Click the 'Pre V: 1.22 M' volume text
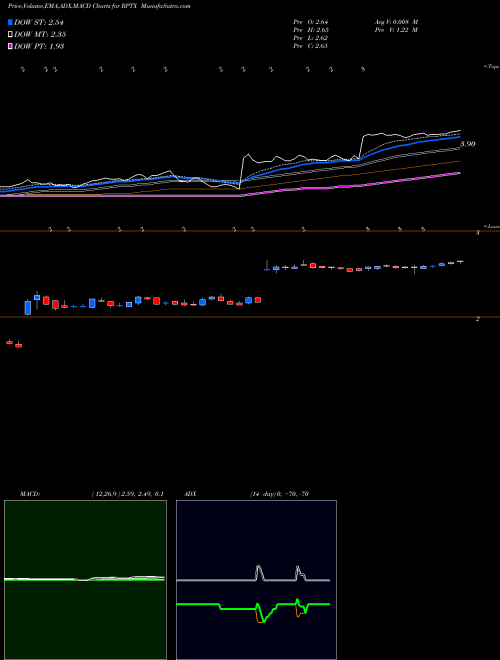The height and width of the screenshot is (660, 500). (396, 30)
